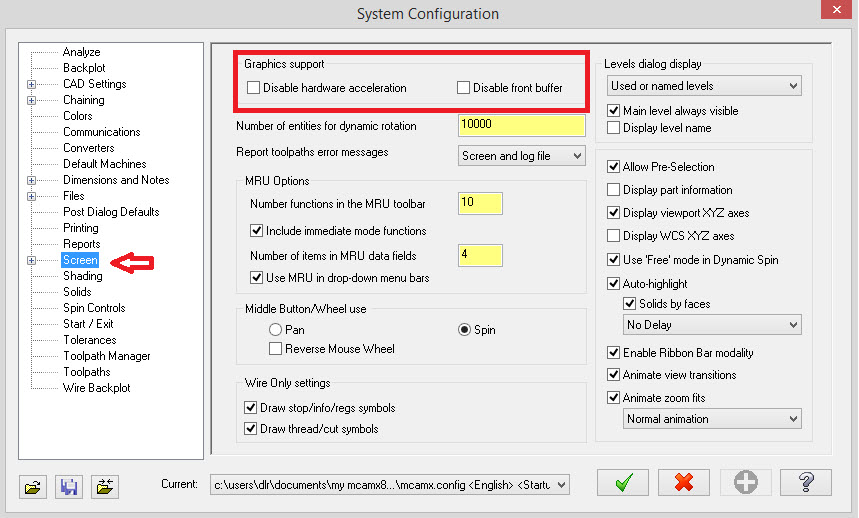Open the Current configuration file dropdown
Screen dimensions: 859x518
coord(560,484)
